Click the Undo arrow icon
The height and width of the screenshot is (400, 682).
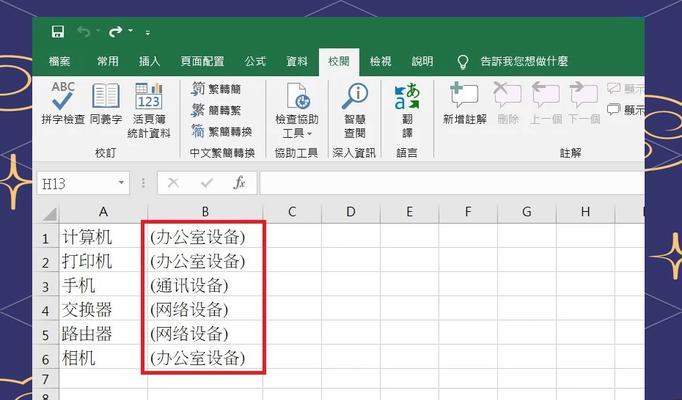[x=84, y=32]
